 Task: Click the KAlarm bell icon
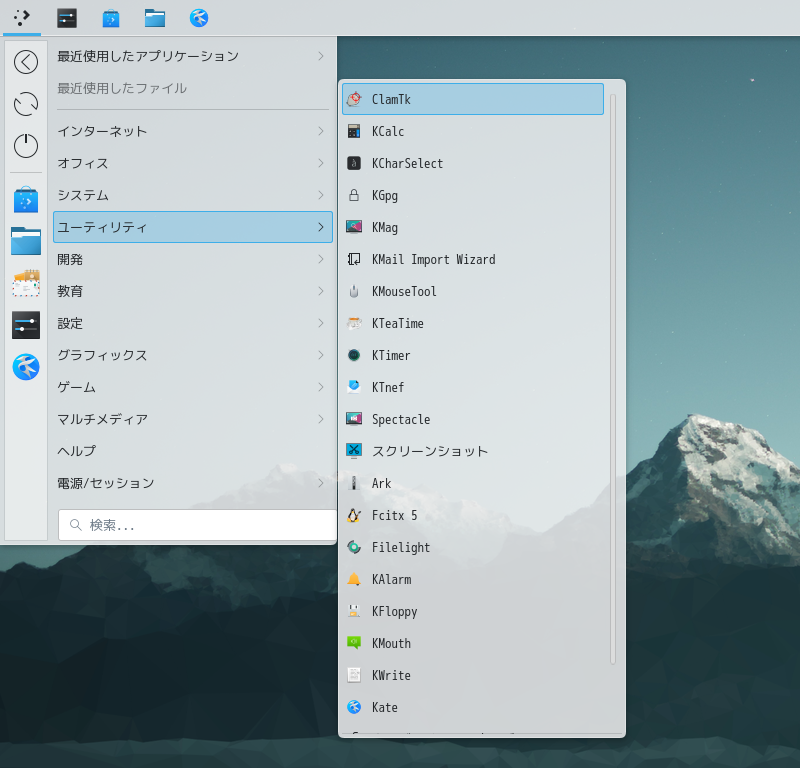coord(354,579)
